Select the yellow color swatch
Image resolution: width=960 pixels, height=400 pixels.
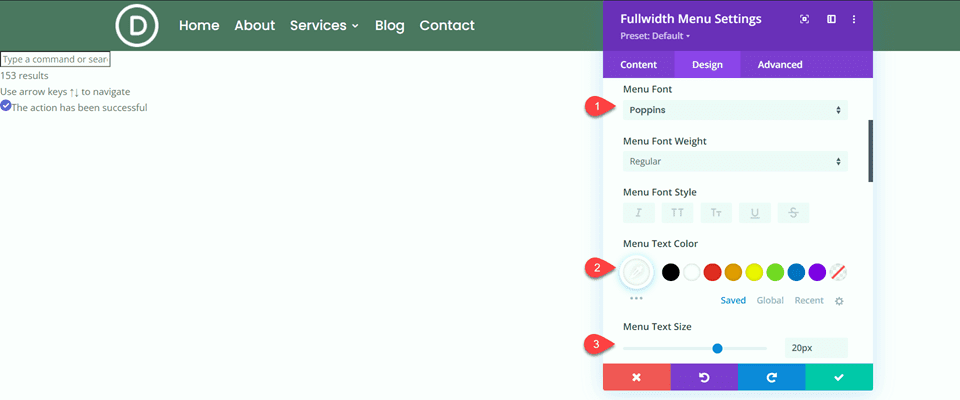754,272
